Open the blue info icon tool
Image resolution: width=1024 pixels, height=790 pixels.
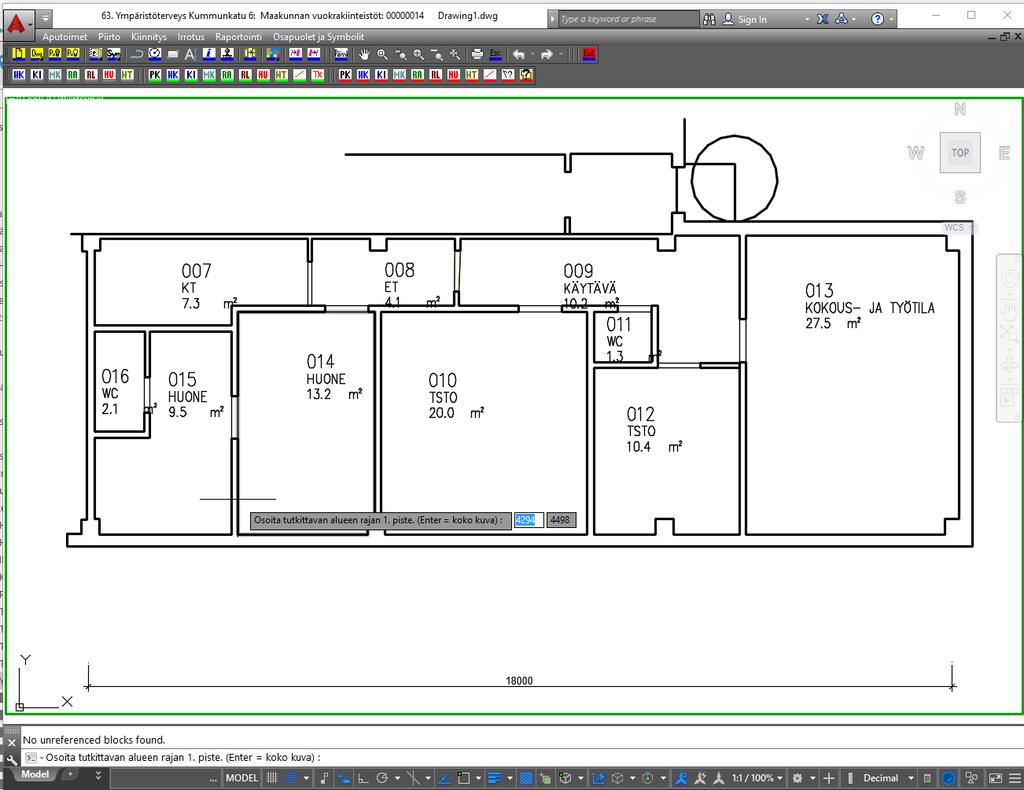point(209,54)
